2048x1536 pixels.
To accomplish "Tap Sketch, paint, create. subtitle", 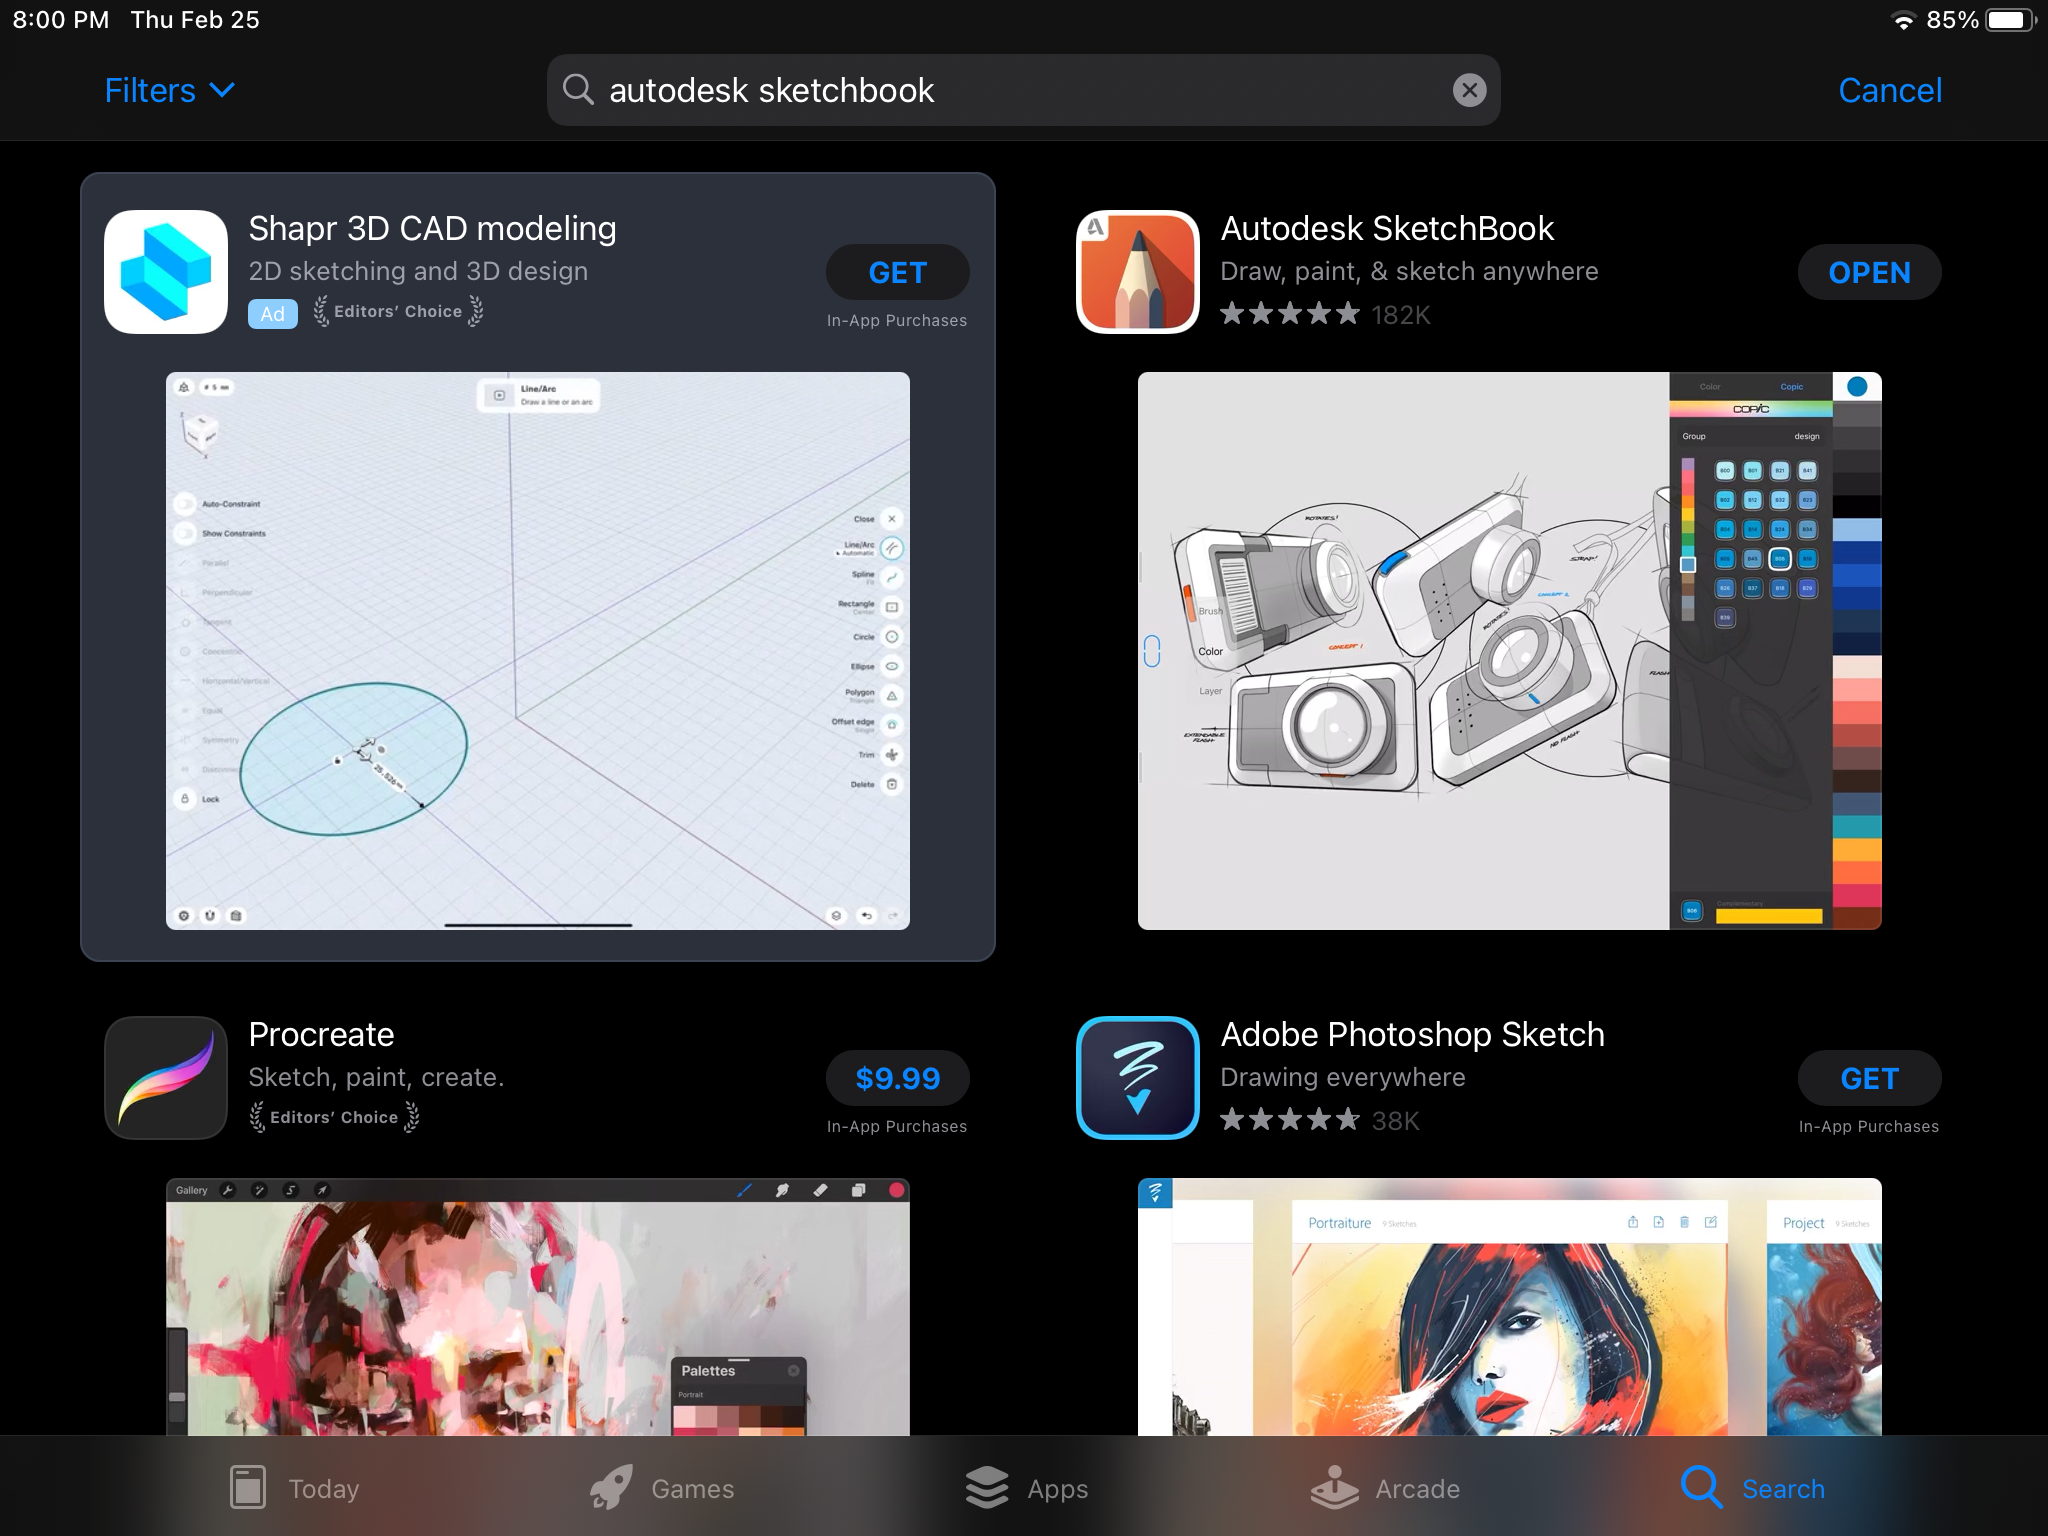I will point(376,1077).
